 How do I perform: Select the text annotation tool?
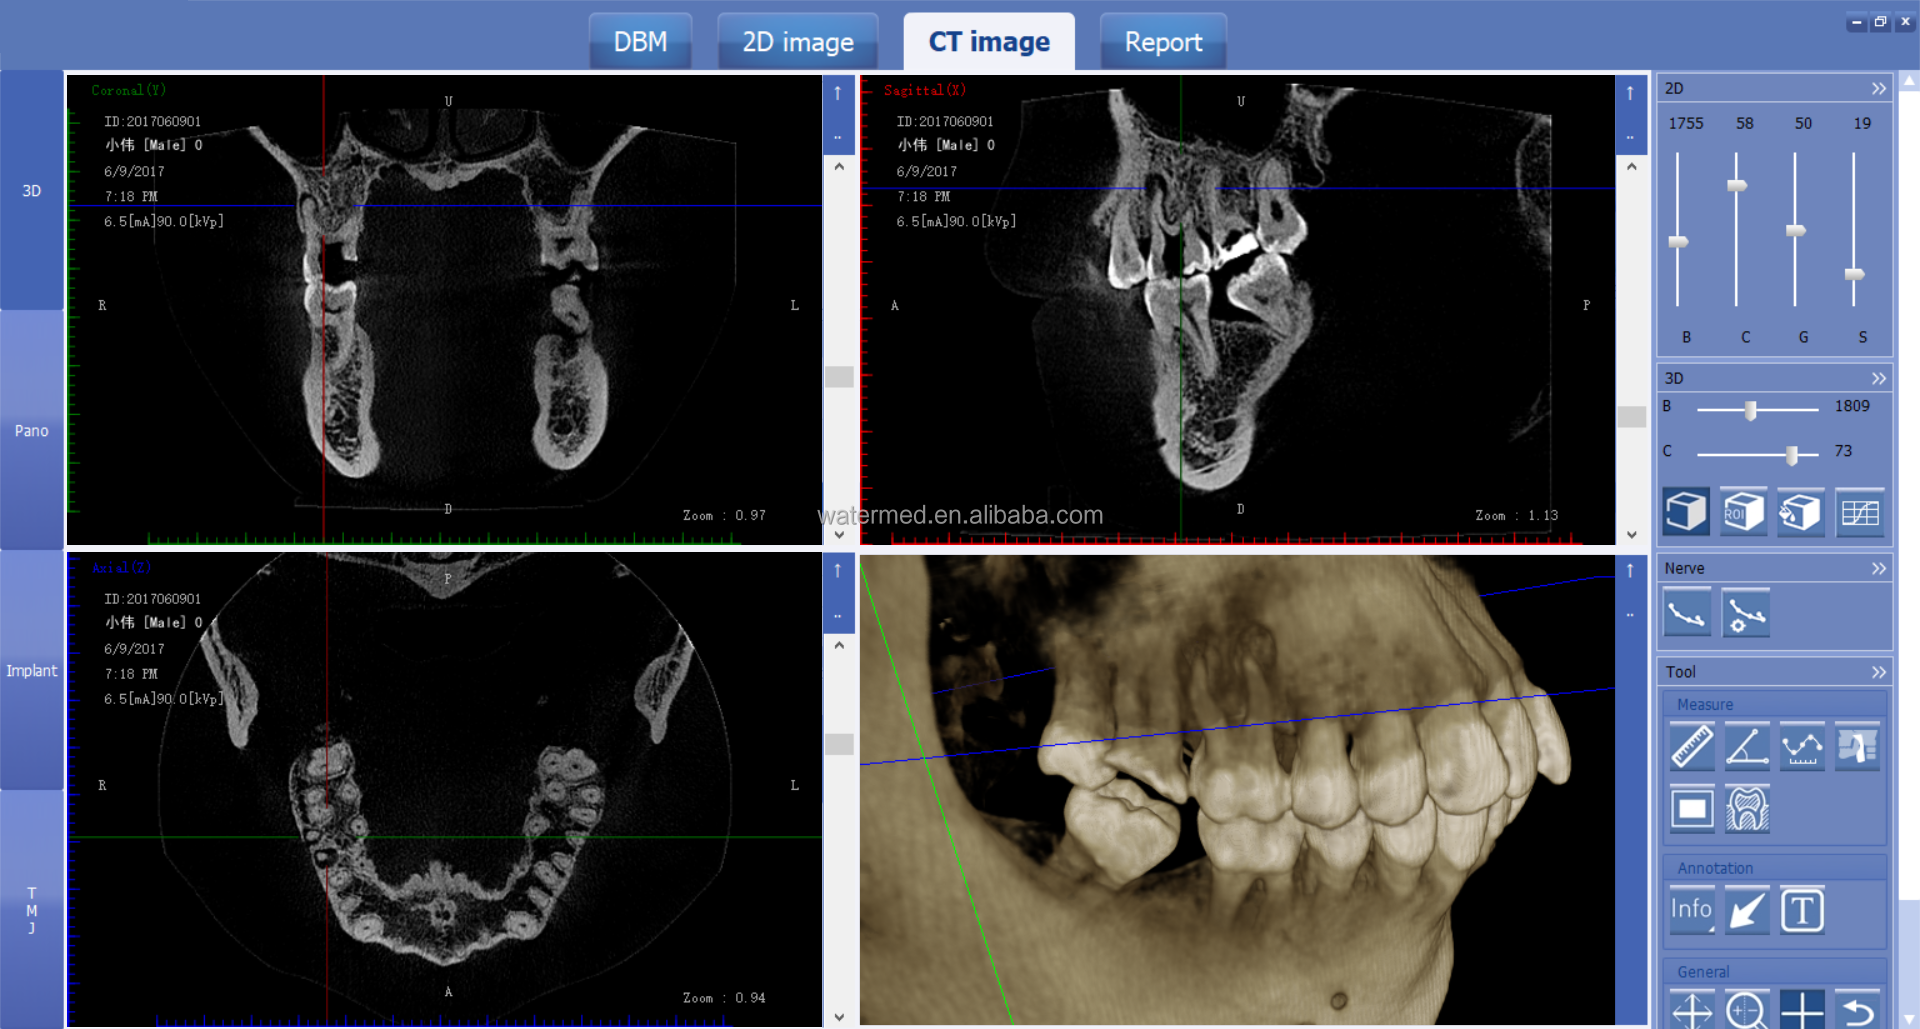tap(1802, 910)
